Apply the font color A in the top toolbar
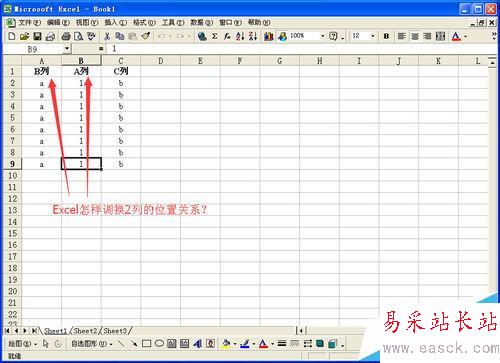500x363 pixels. click(x=456, y=36)
